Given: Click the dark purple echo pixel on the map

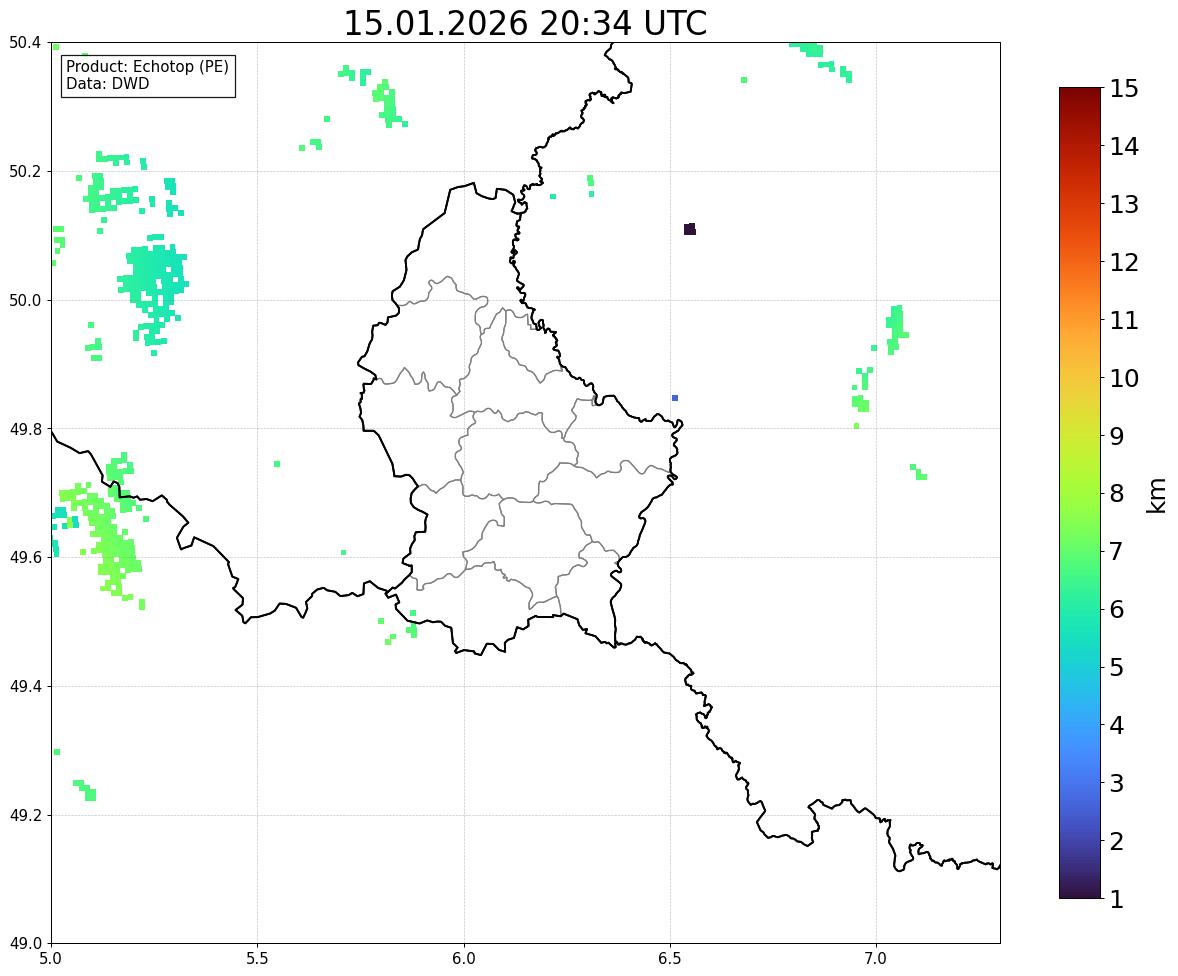Looking at the screenshot, I should click(x=690, y=229).
